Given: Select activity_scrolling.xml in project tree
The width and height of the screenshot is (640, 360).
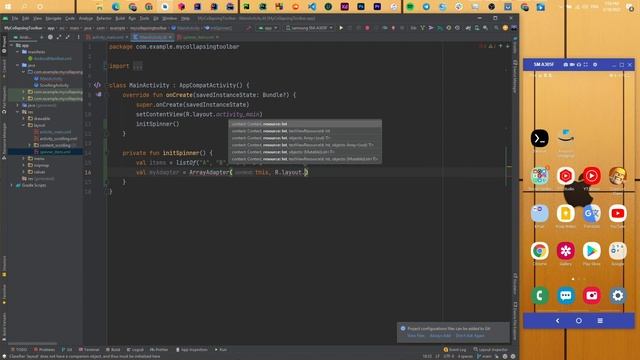Looking at the screenshot, I should (x=56, y=139).
